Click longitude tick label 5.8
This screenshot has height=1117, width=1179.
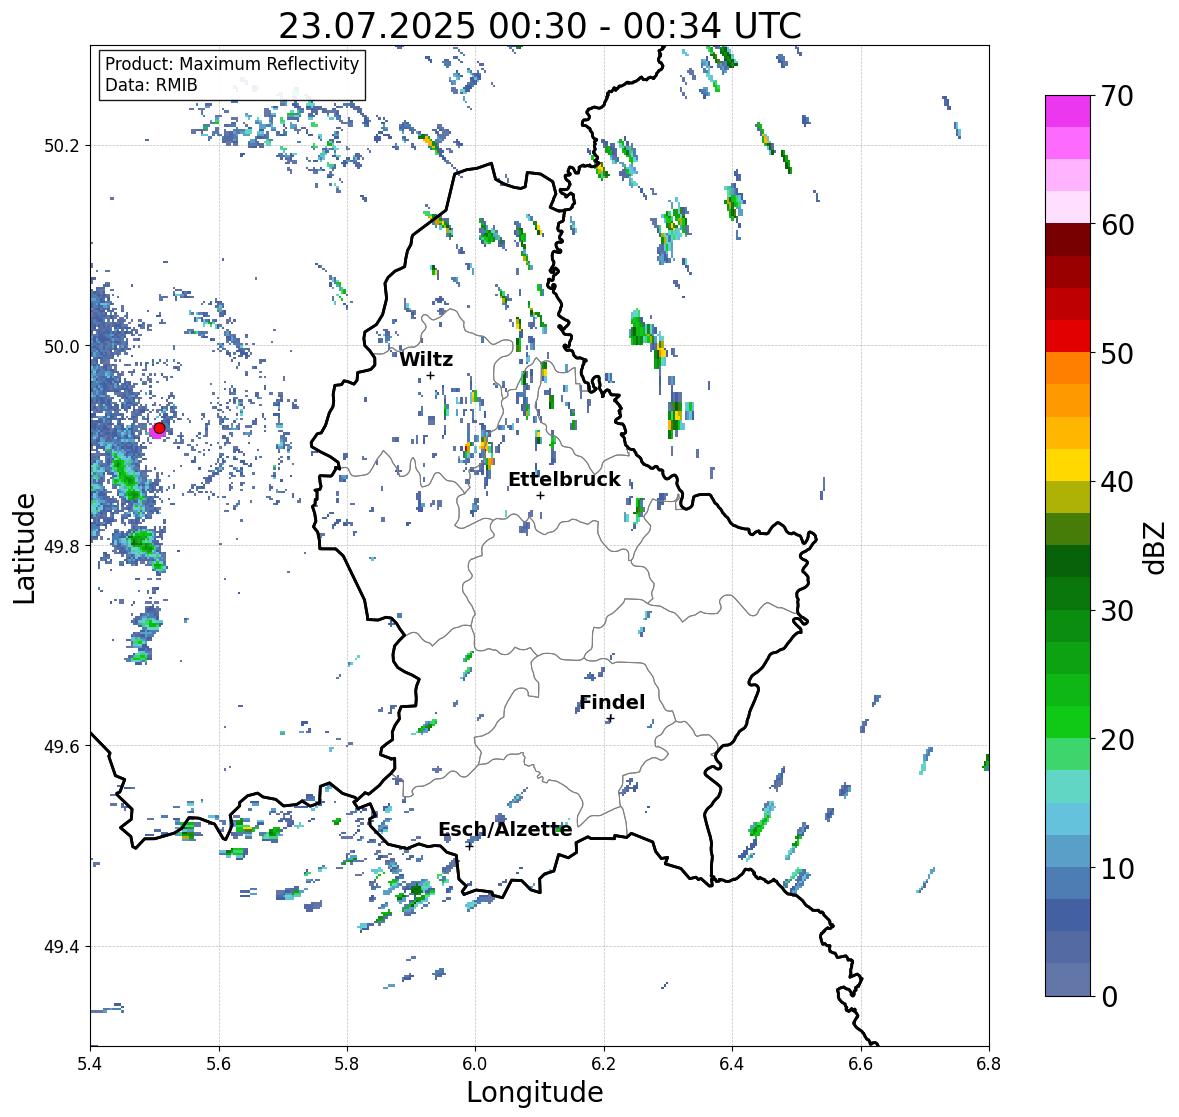(x=347, y=1064)
